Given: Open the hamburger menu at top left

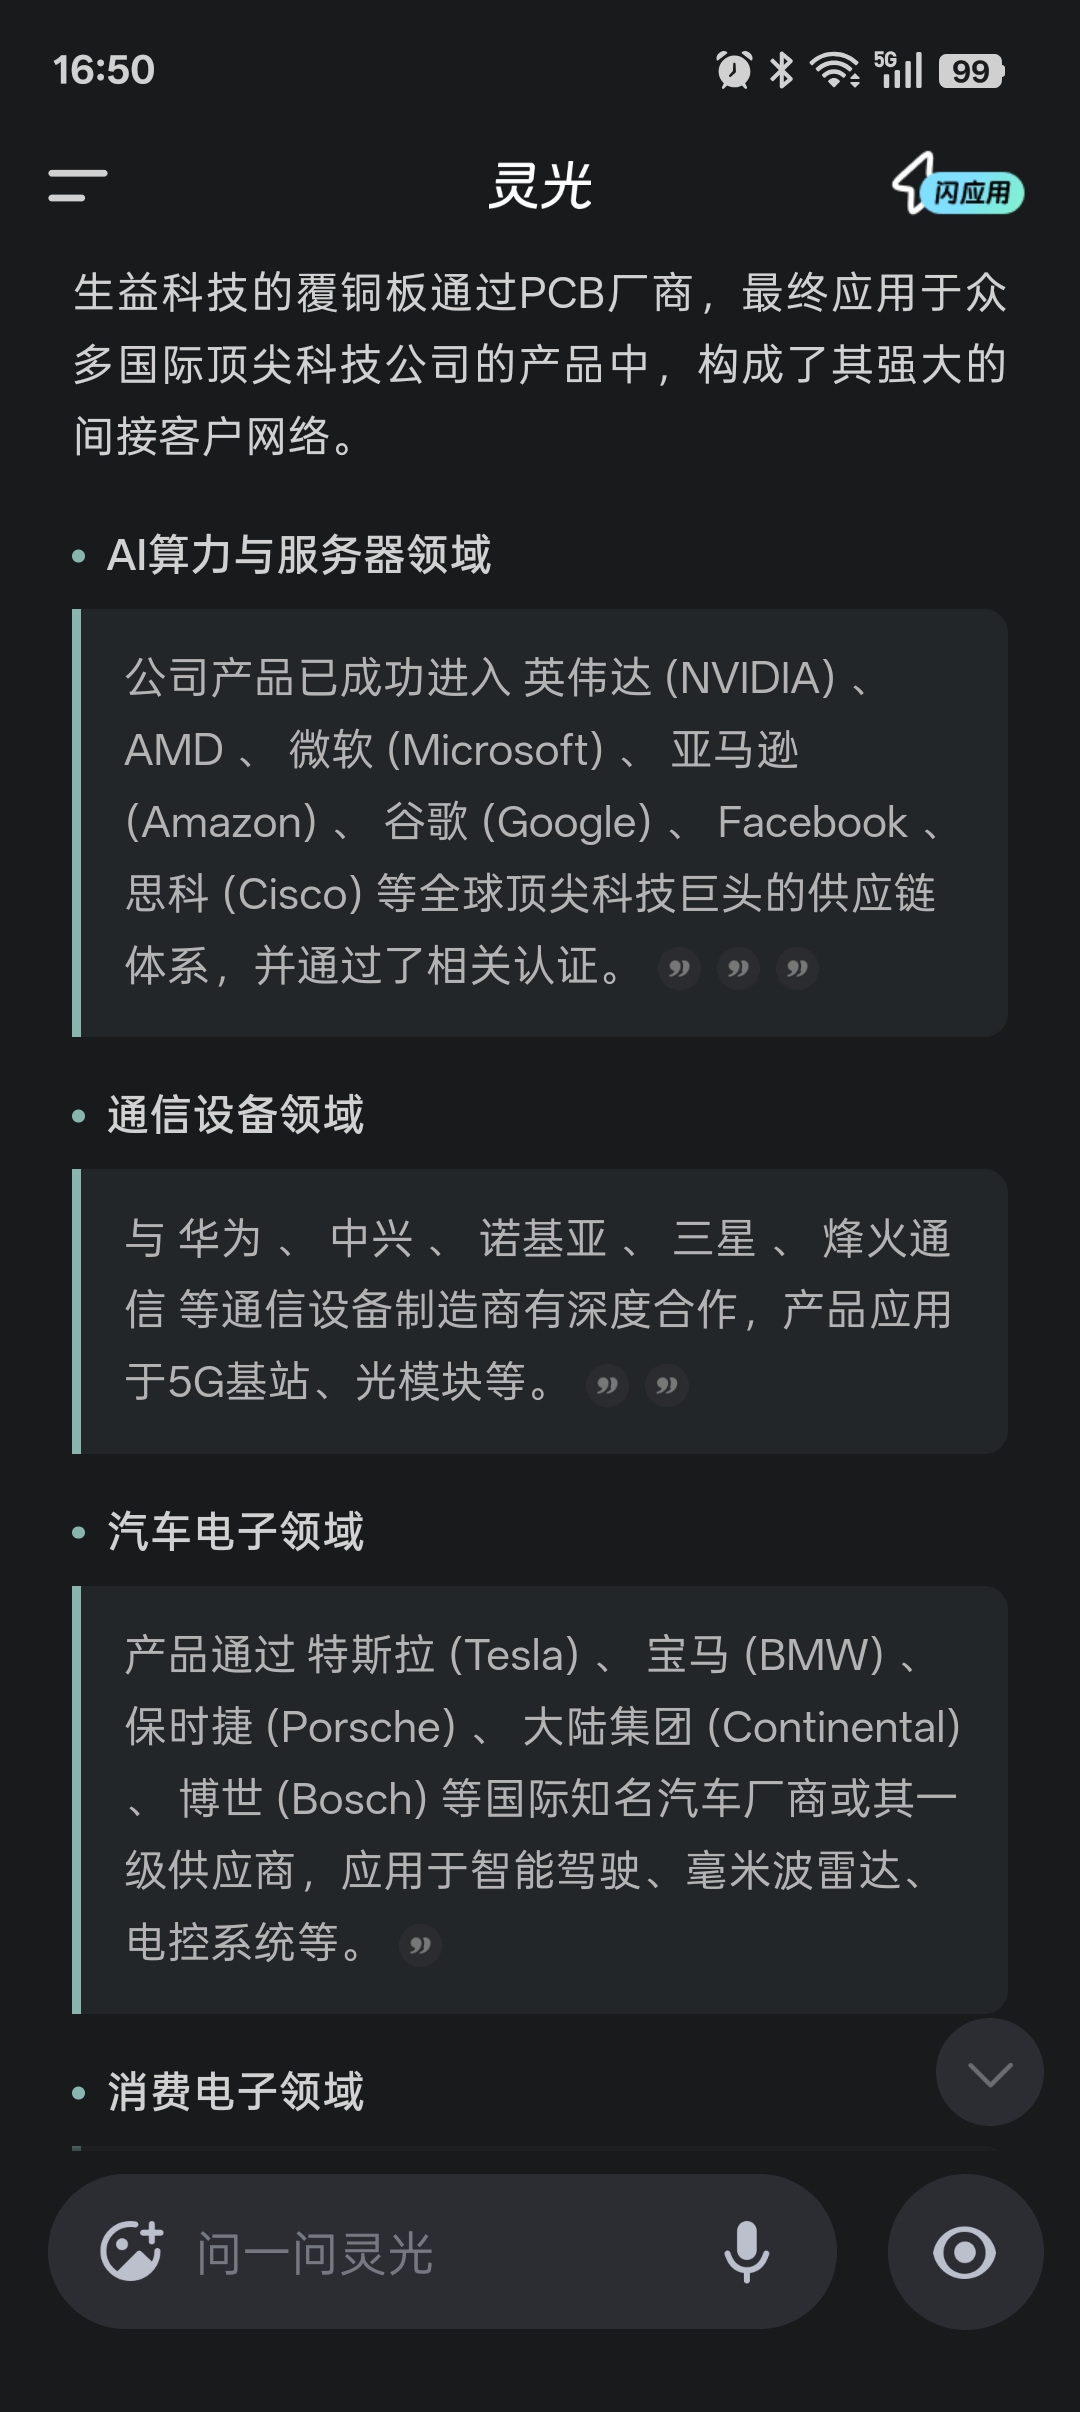Looking at the screenshot, I should 78,186.
